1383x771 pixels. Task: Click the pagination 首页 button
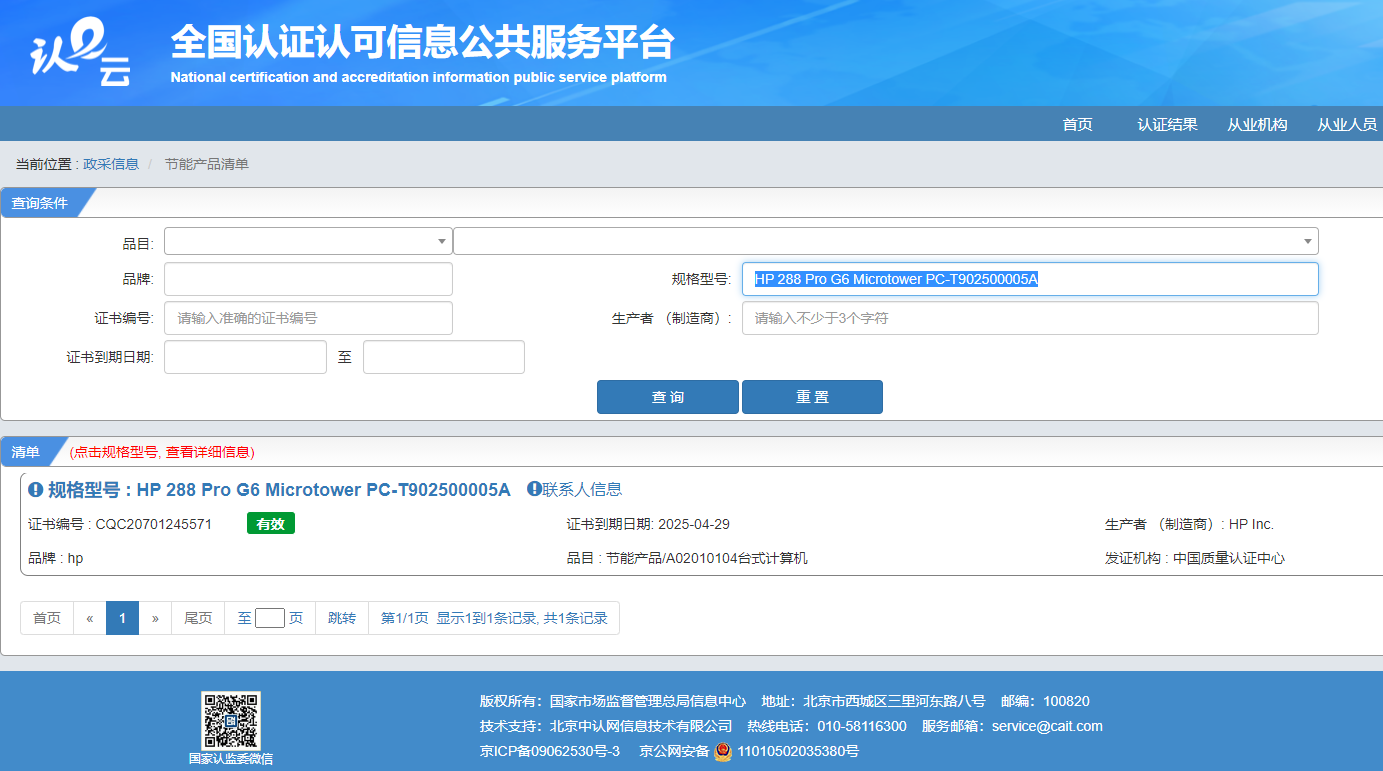tap(47, 618)
